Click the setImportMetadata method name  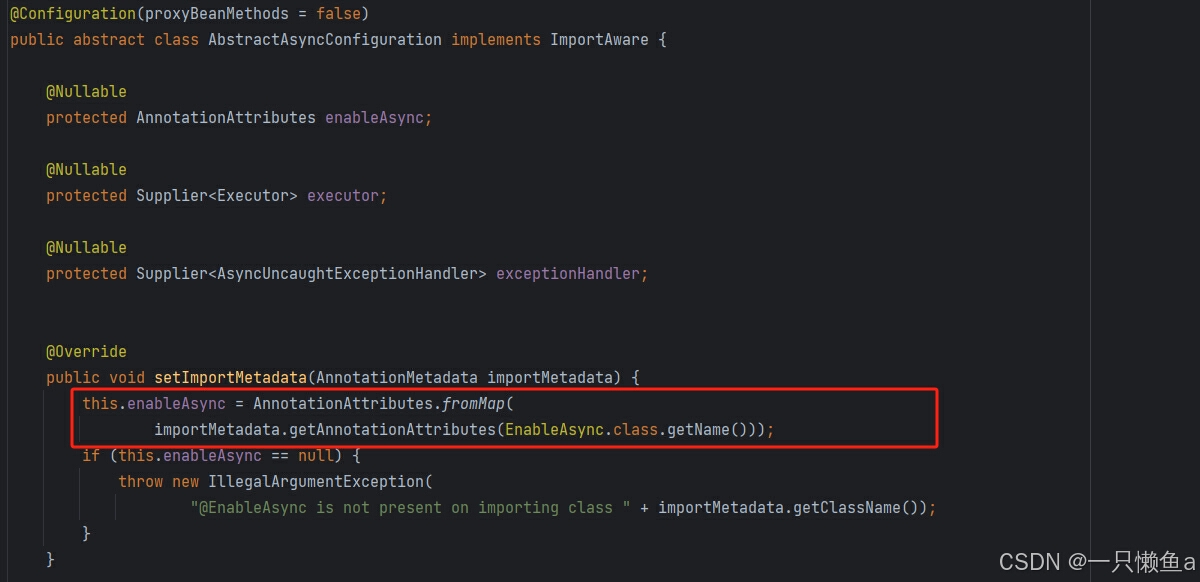pyautogui.click(x=230, y=378)
